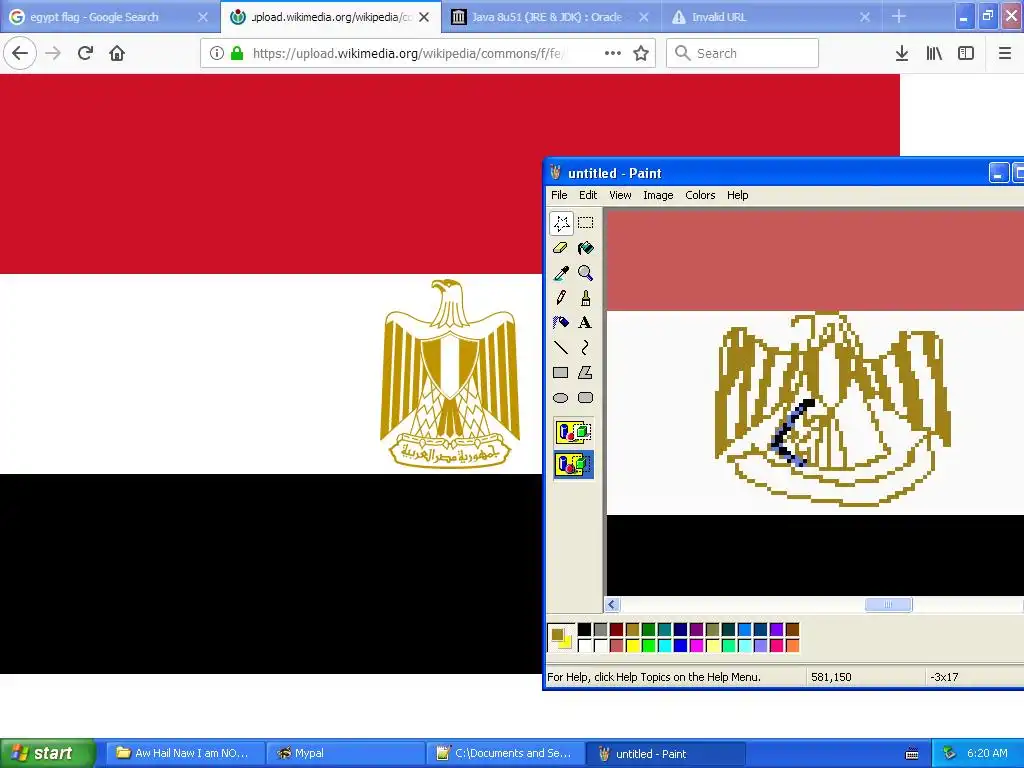This screenshot has width=1024, height=768.
Task: Reload the current page in Firefox
Action: pyautogui.click(x=85, y=54)
